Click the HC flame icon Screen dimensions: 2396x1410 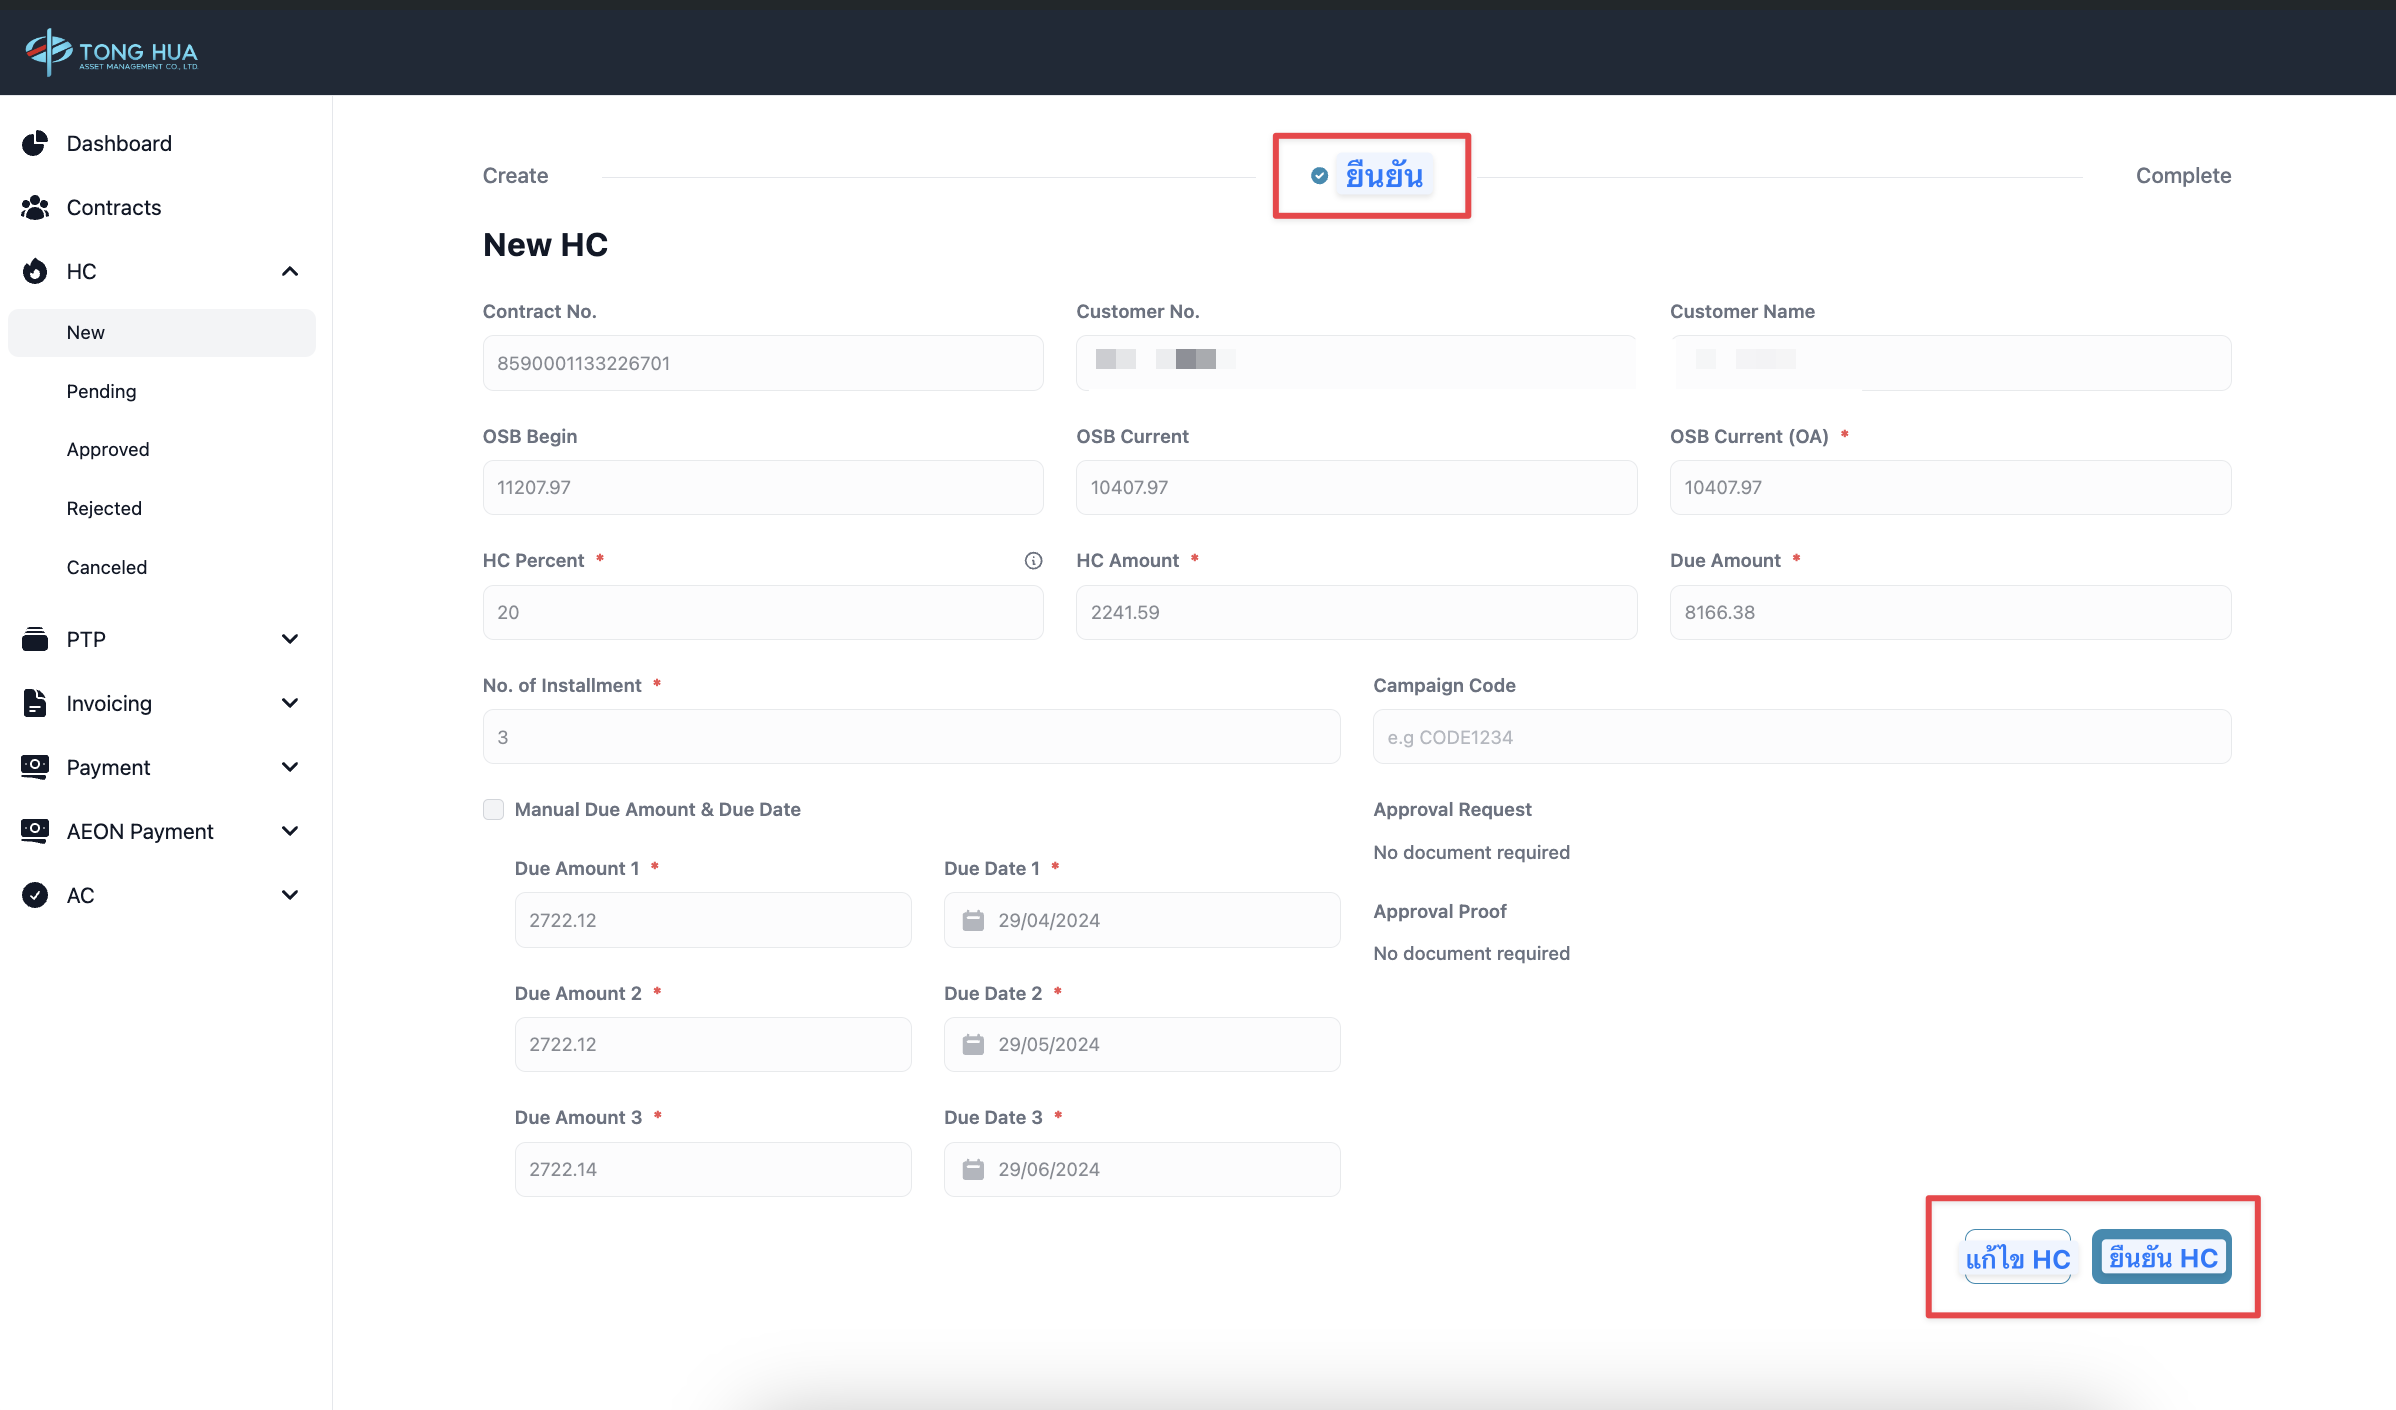tap(35, 271)
